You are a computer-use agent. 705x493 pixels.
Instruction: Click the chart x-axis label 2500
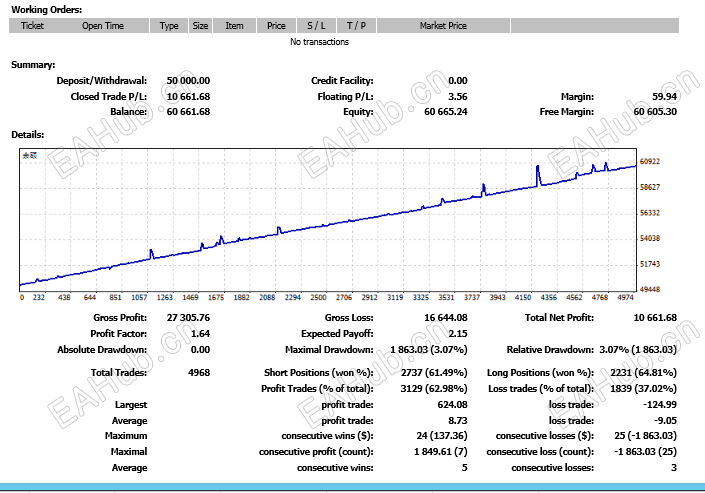(x=318, y=297)
